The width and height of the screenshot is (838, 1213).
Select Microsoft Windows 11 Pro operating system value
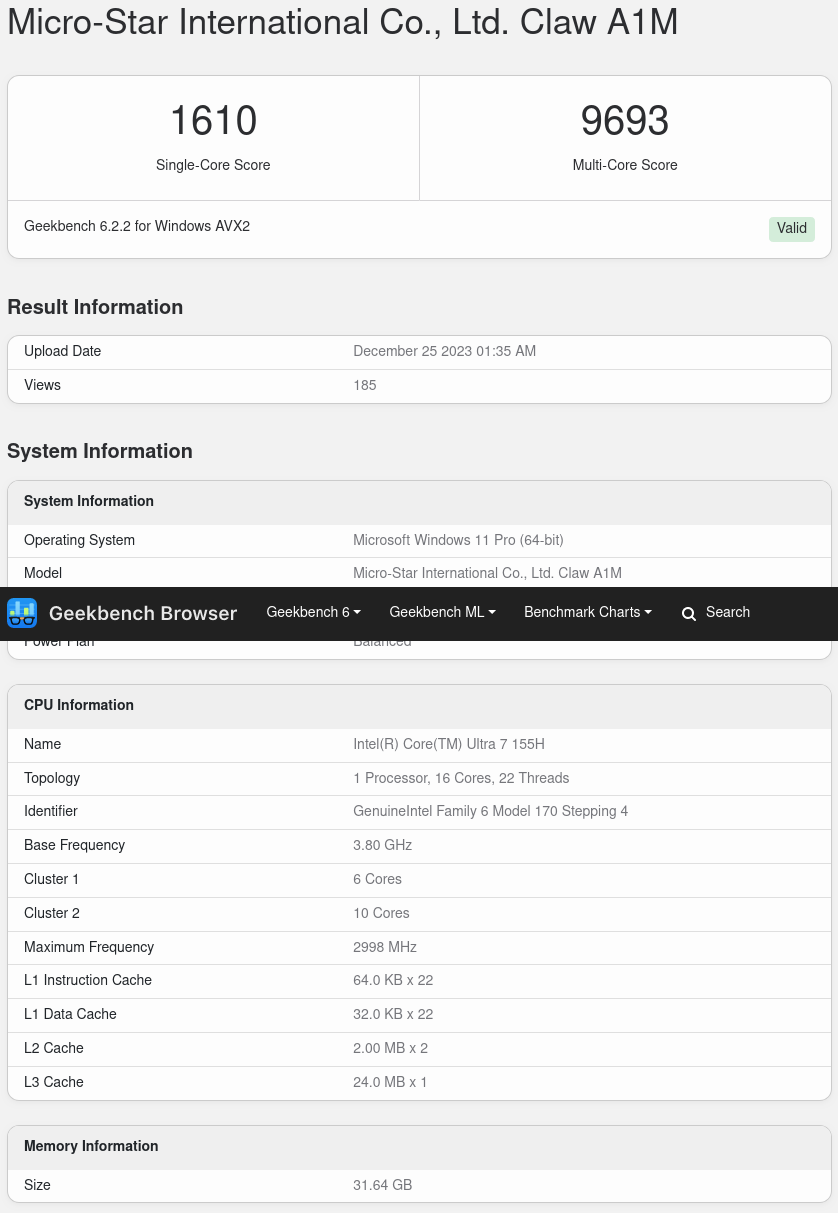458,541
